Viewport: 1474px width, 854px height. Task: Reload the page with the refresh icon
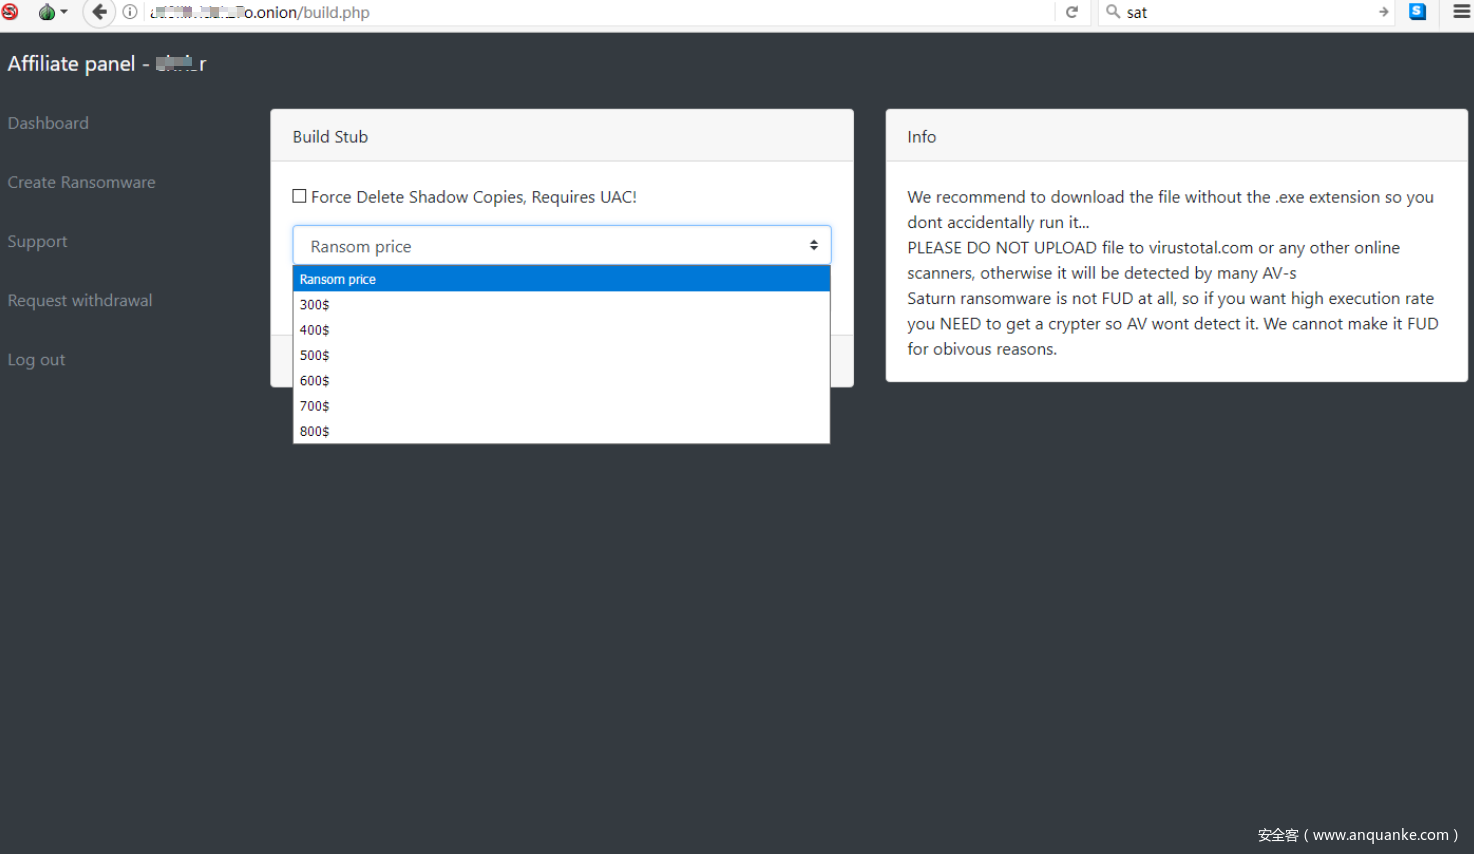(1072, 12)
